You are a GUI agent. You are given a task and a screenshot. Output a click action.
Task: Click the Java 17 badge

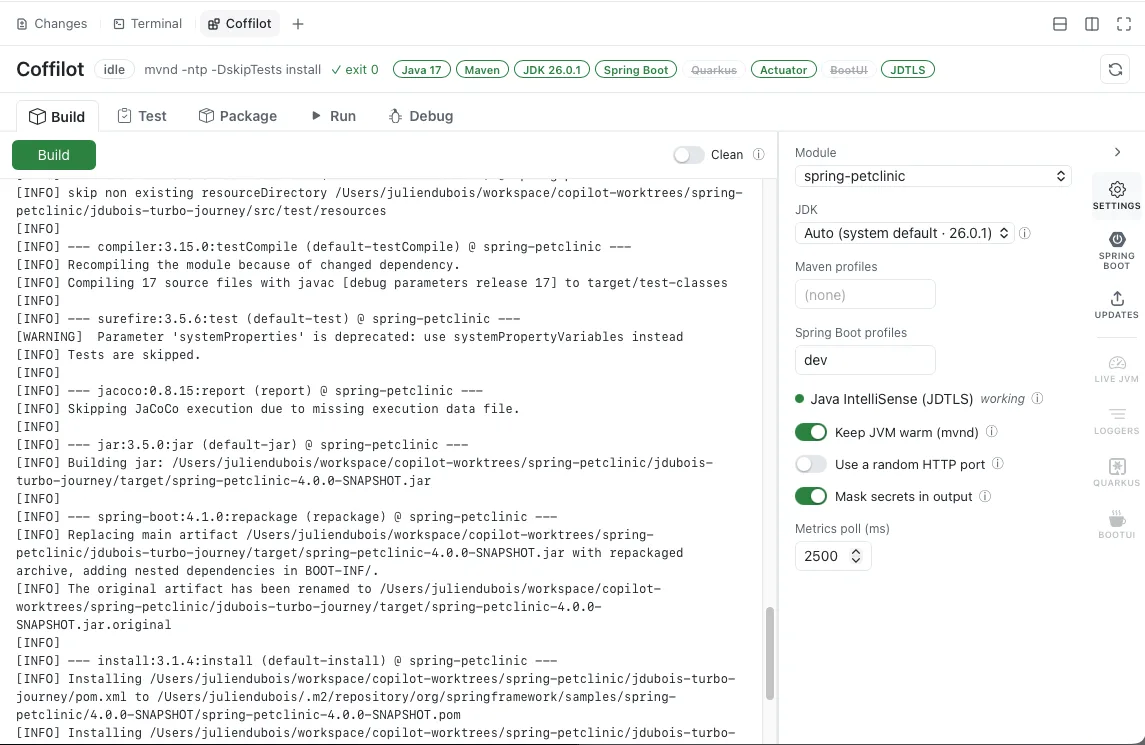(421, 70)
